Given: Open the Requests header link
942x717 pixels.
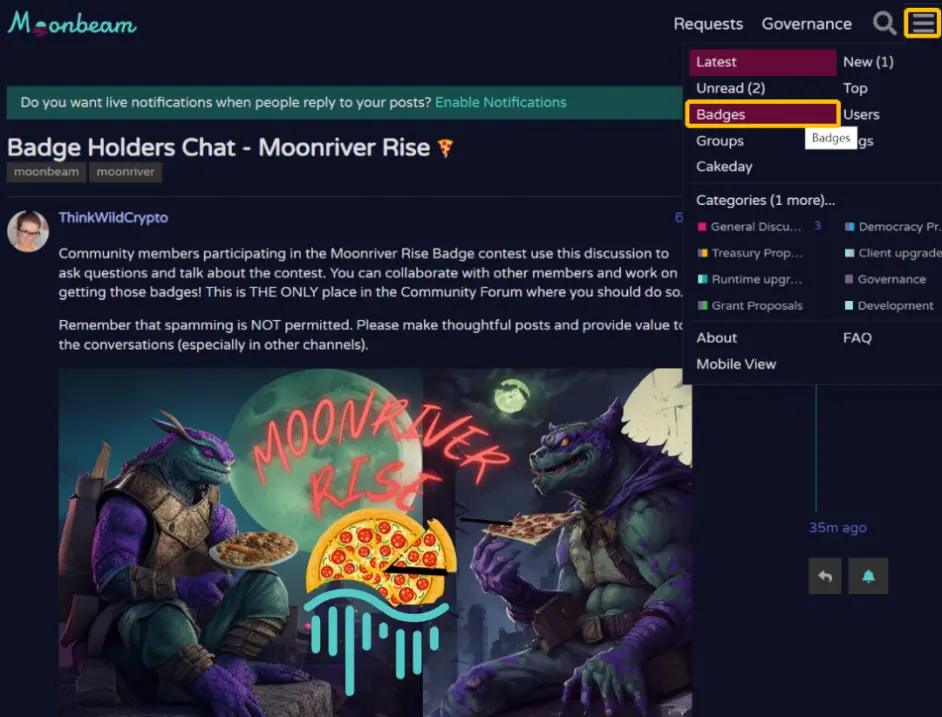Looking at the screenshot, I should (x=708, y=24).
